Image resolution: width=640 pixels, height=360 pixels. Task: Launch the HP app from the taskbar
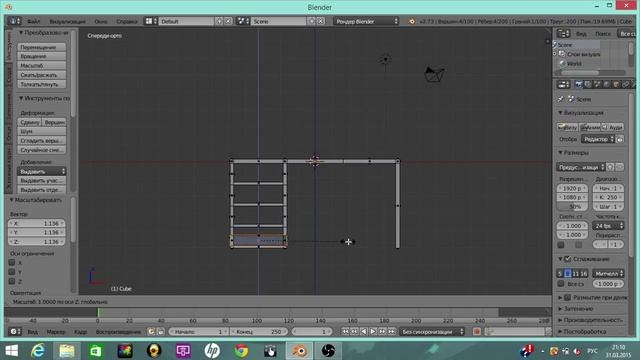(x=212, y=351)
